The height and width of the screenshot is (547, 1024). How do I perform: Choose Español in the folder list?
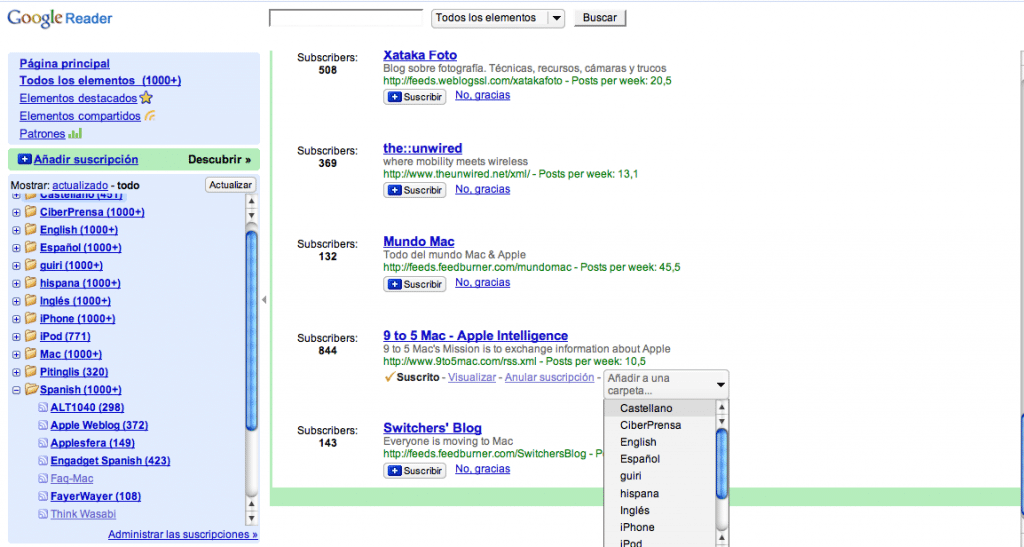coord(660,459)
